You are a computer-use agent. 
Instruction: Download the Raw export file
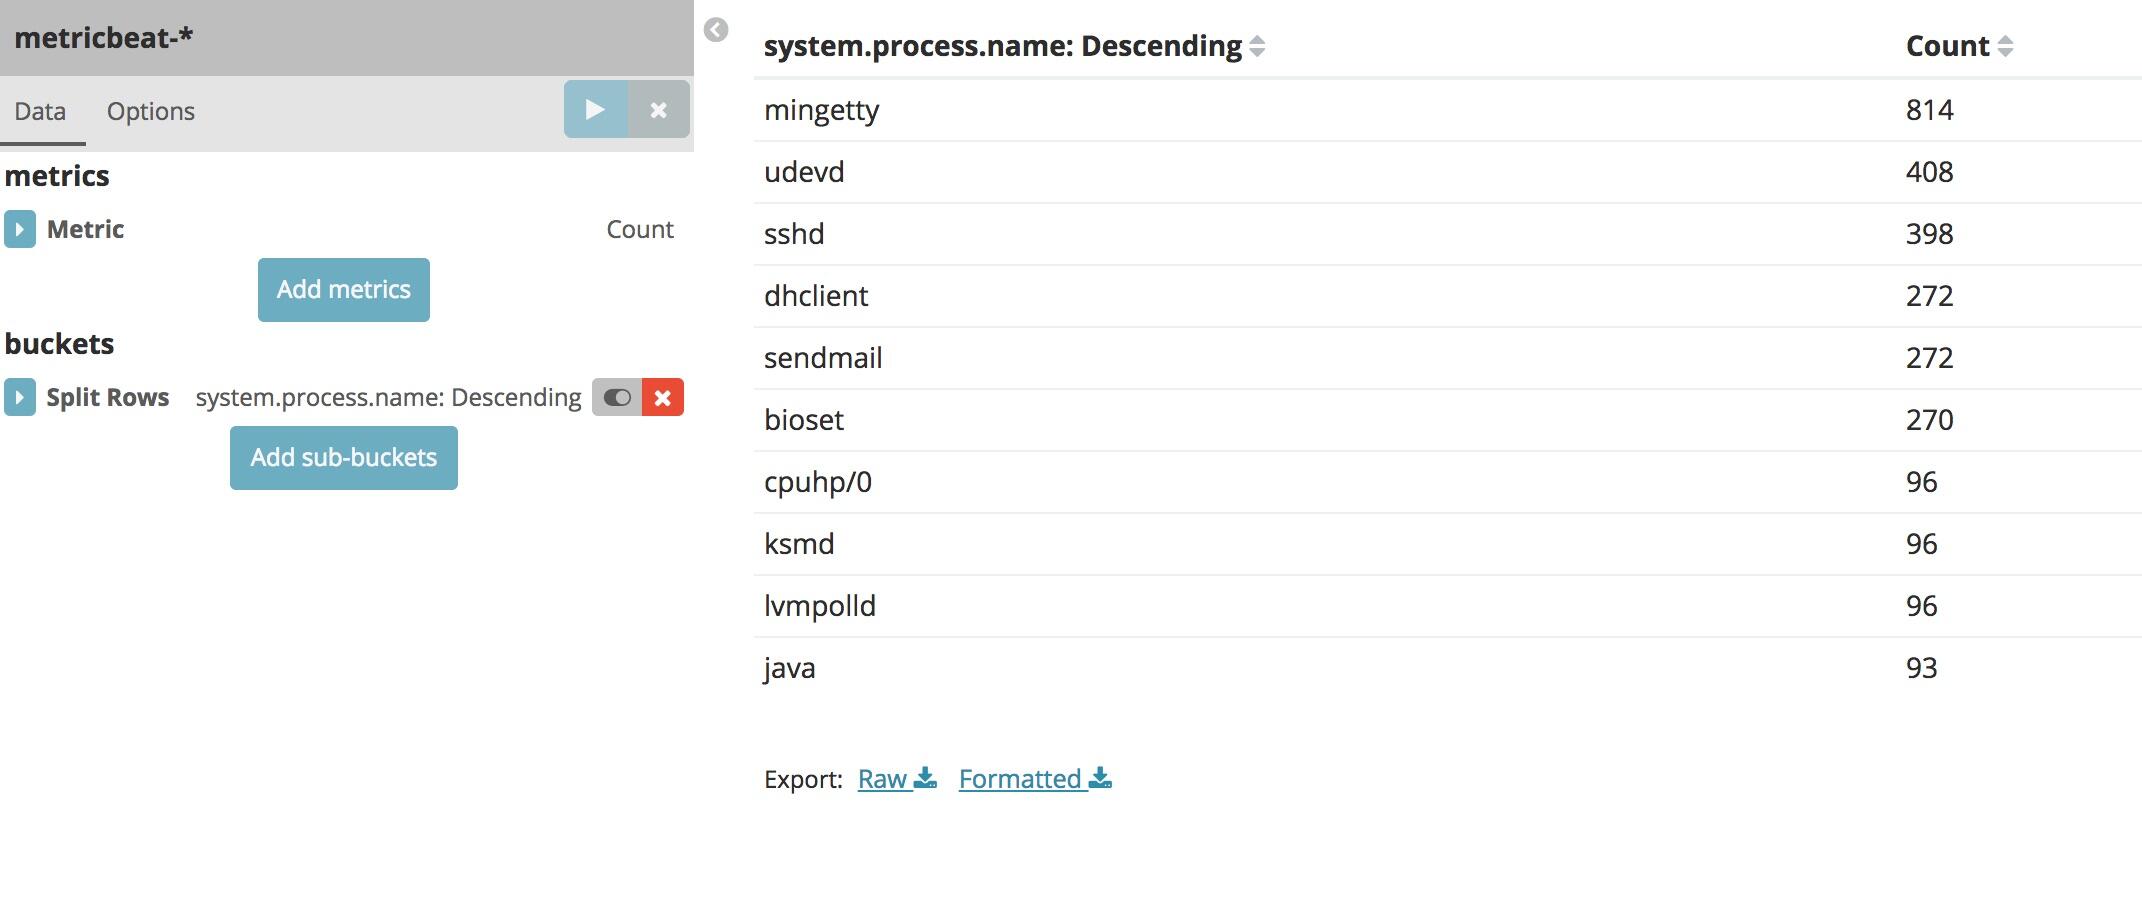[x=897, y=779]
